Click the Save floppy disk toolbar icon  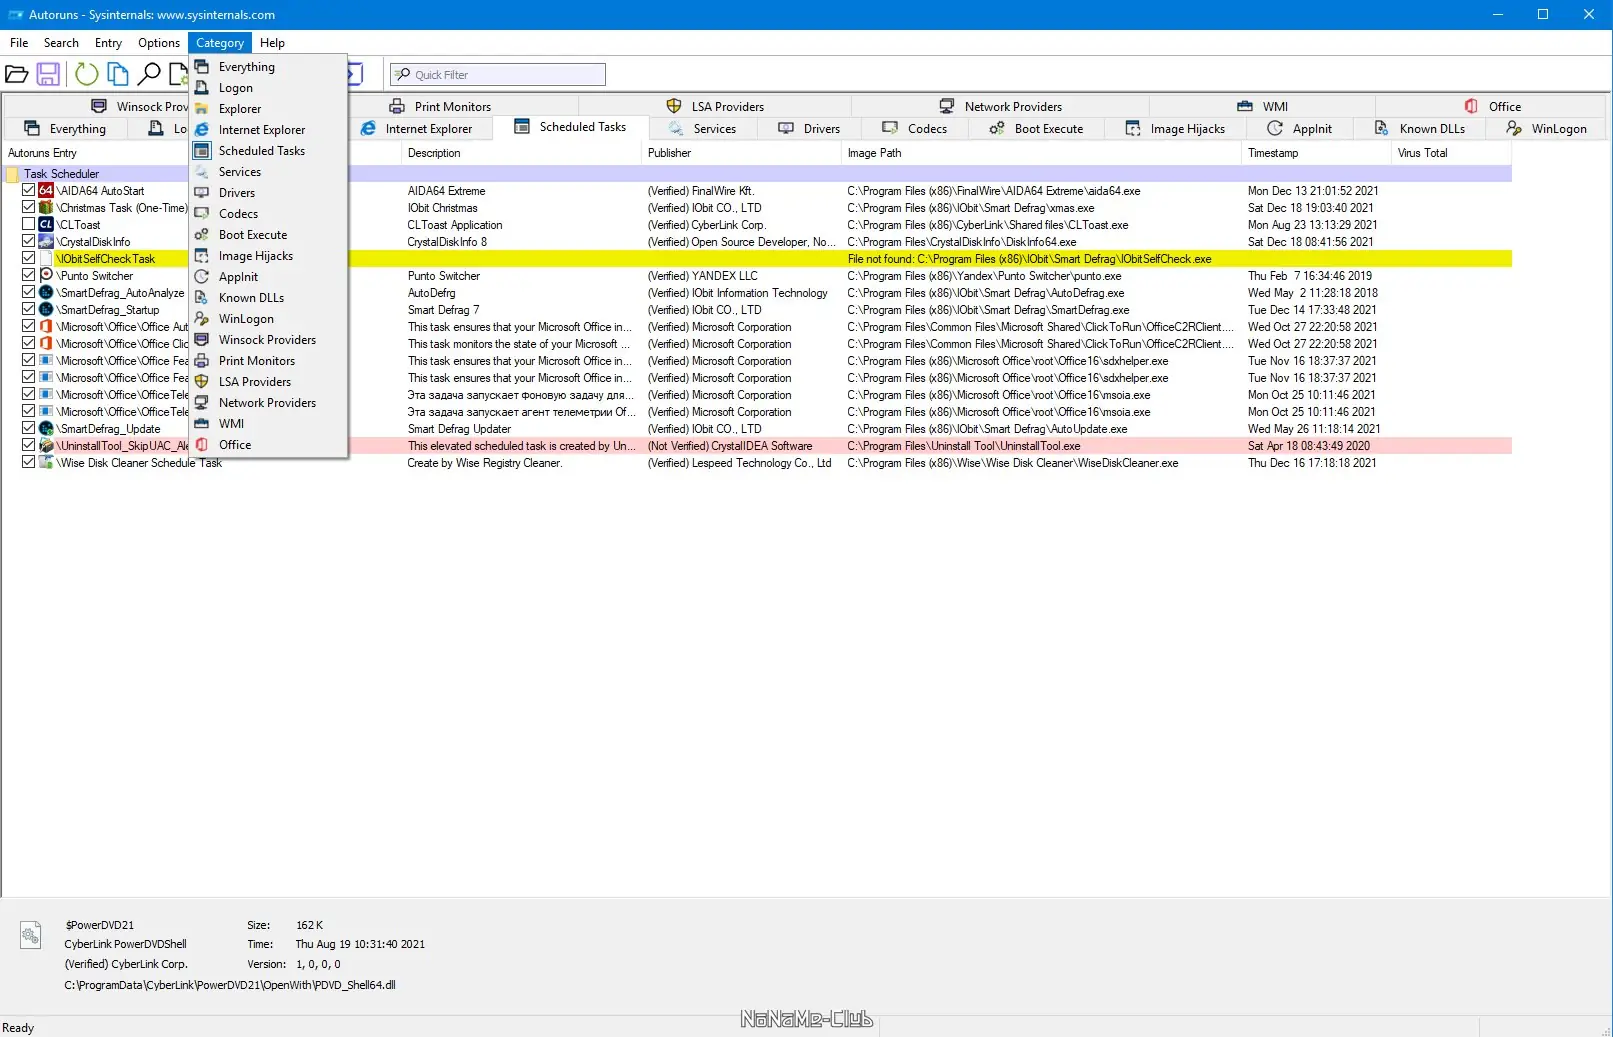pos(48,74)
